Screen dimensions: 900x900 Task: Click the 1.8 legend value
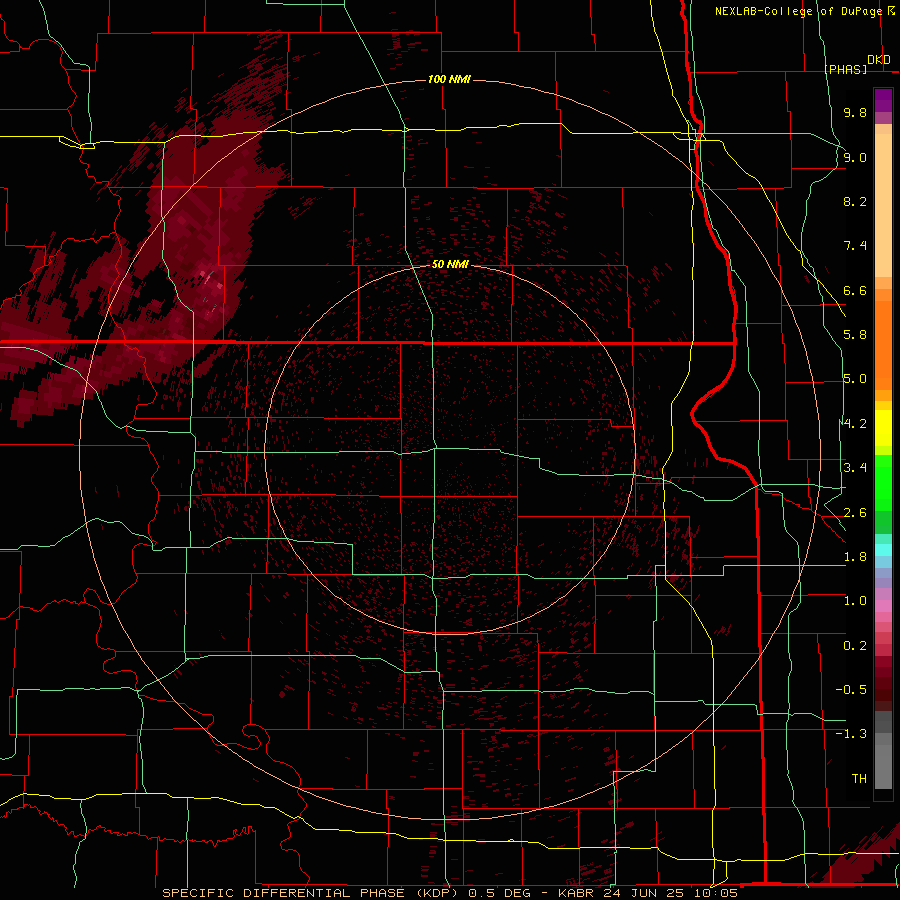[855, 557]
